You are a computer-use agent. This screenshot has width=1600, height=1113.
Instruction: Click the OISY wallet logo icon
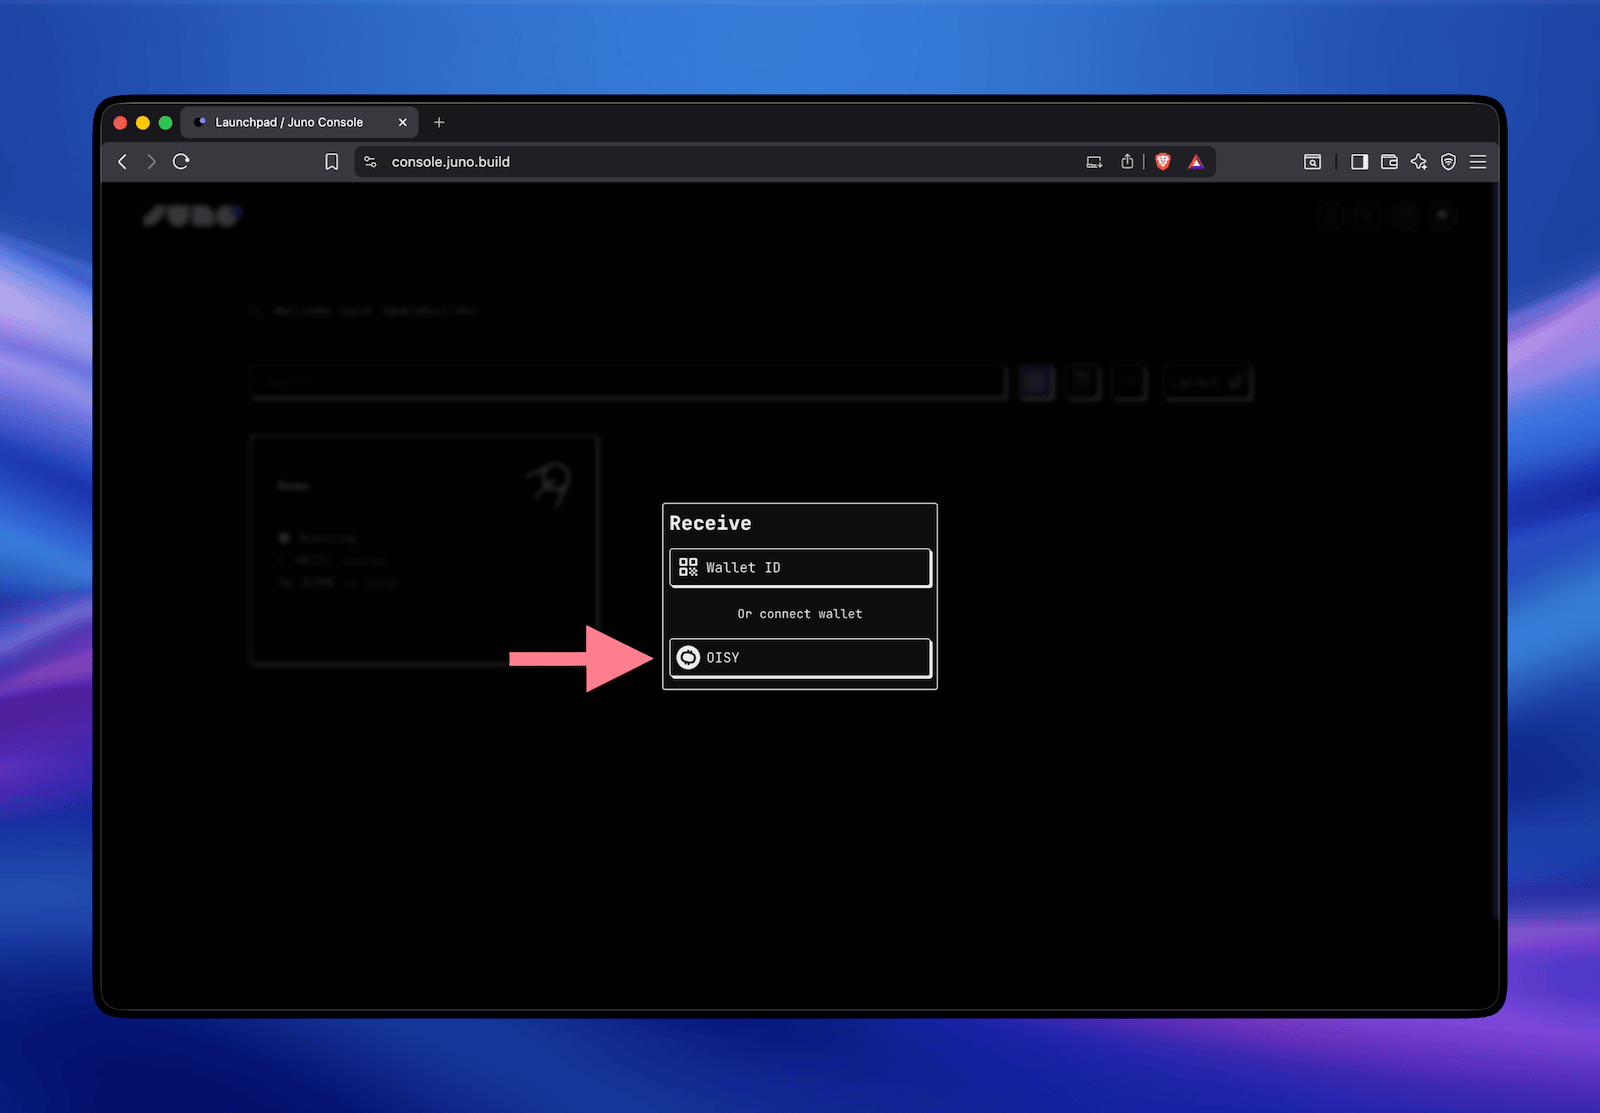pos(687,657)
